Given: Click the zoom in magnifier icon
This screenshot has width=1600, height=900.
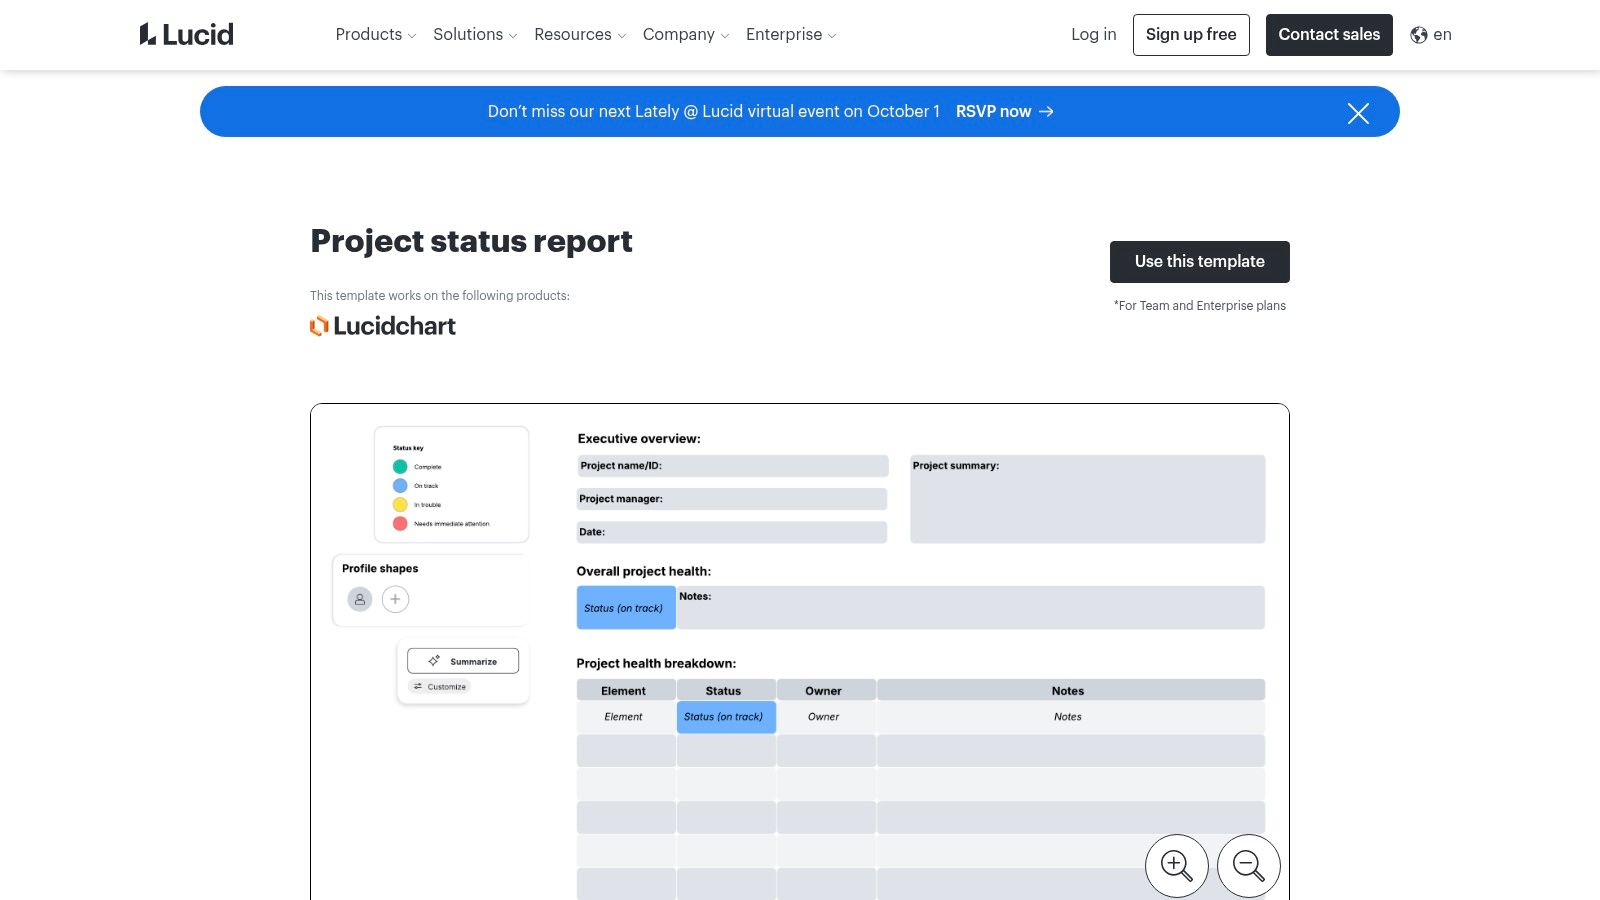Looking at the screenshot, I should [1176, 865].
